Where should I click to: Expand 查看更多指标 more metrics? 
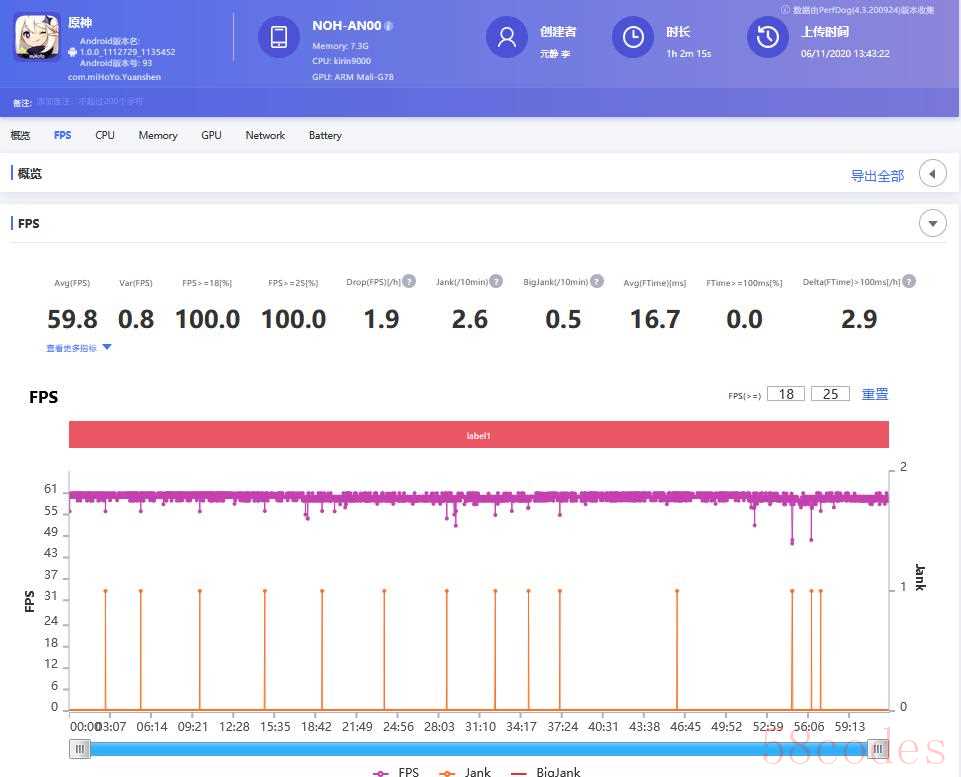pyautogui.click(x=78, y=348)
